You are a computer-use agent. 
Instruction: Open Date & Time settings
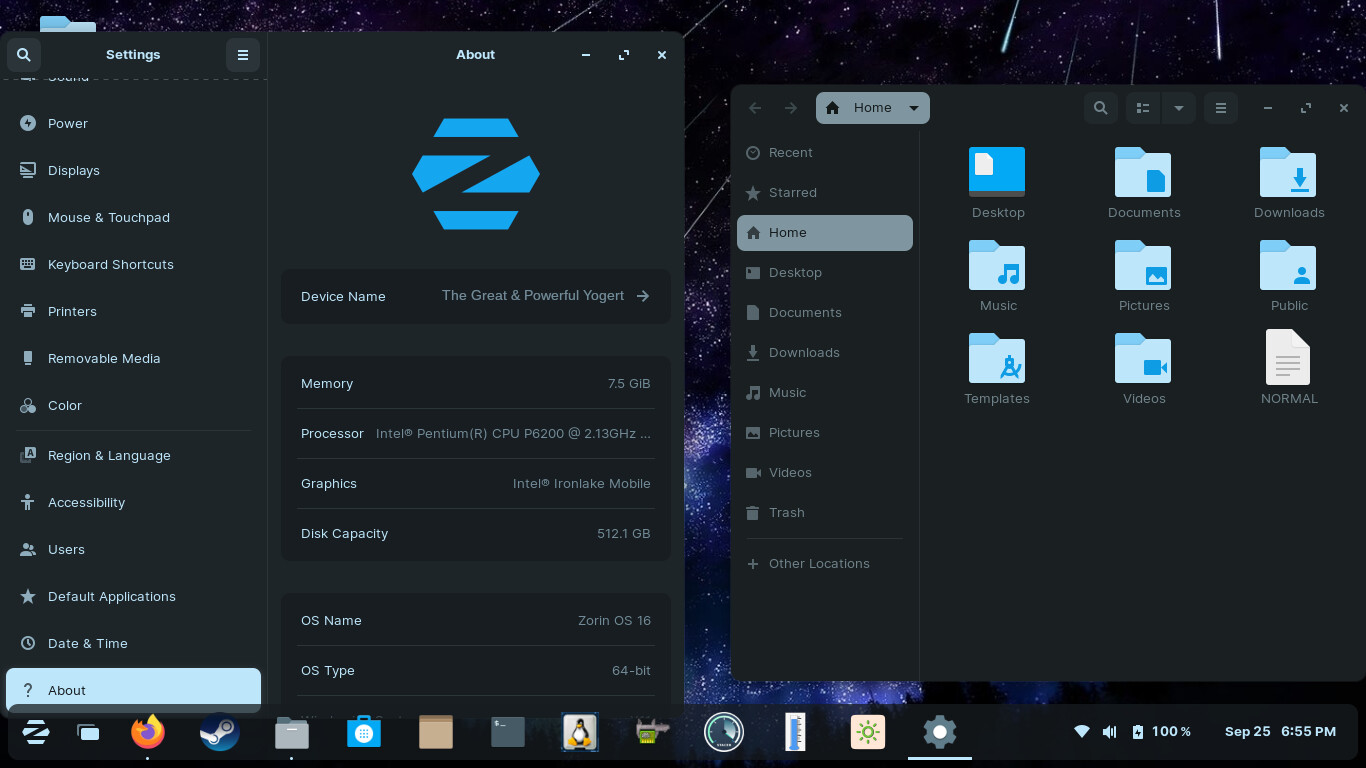click(x=134, y=644)
